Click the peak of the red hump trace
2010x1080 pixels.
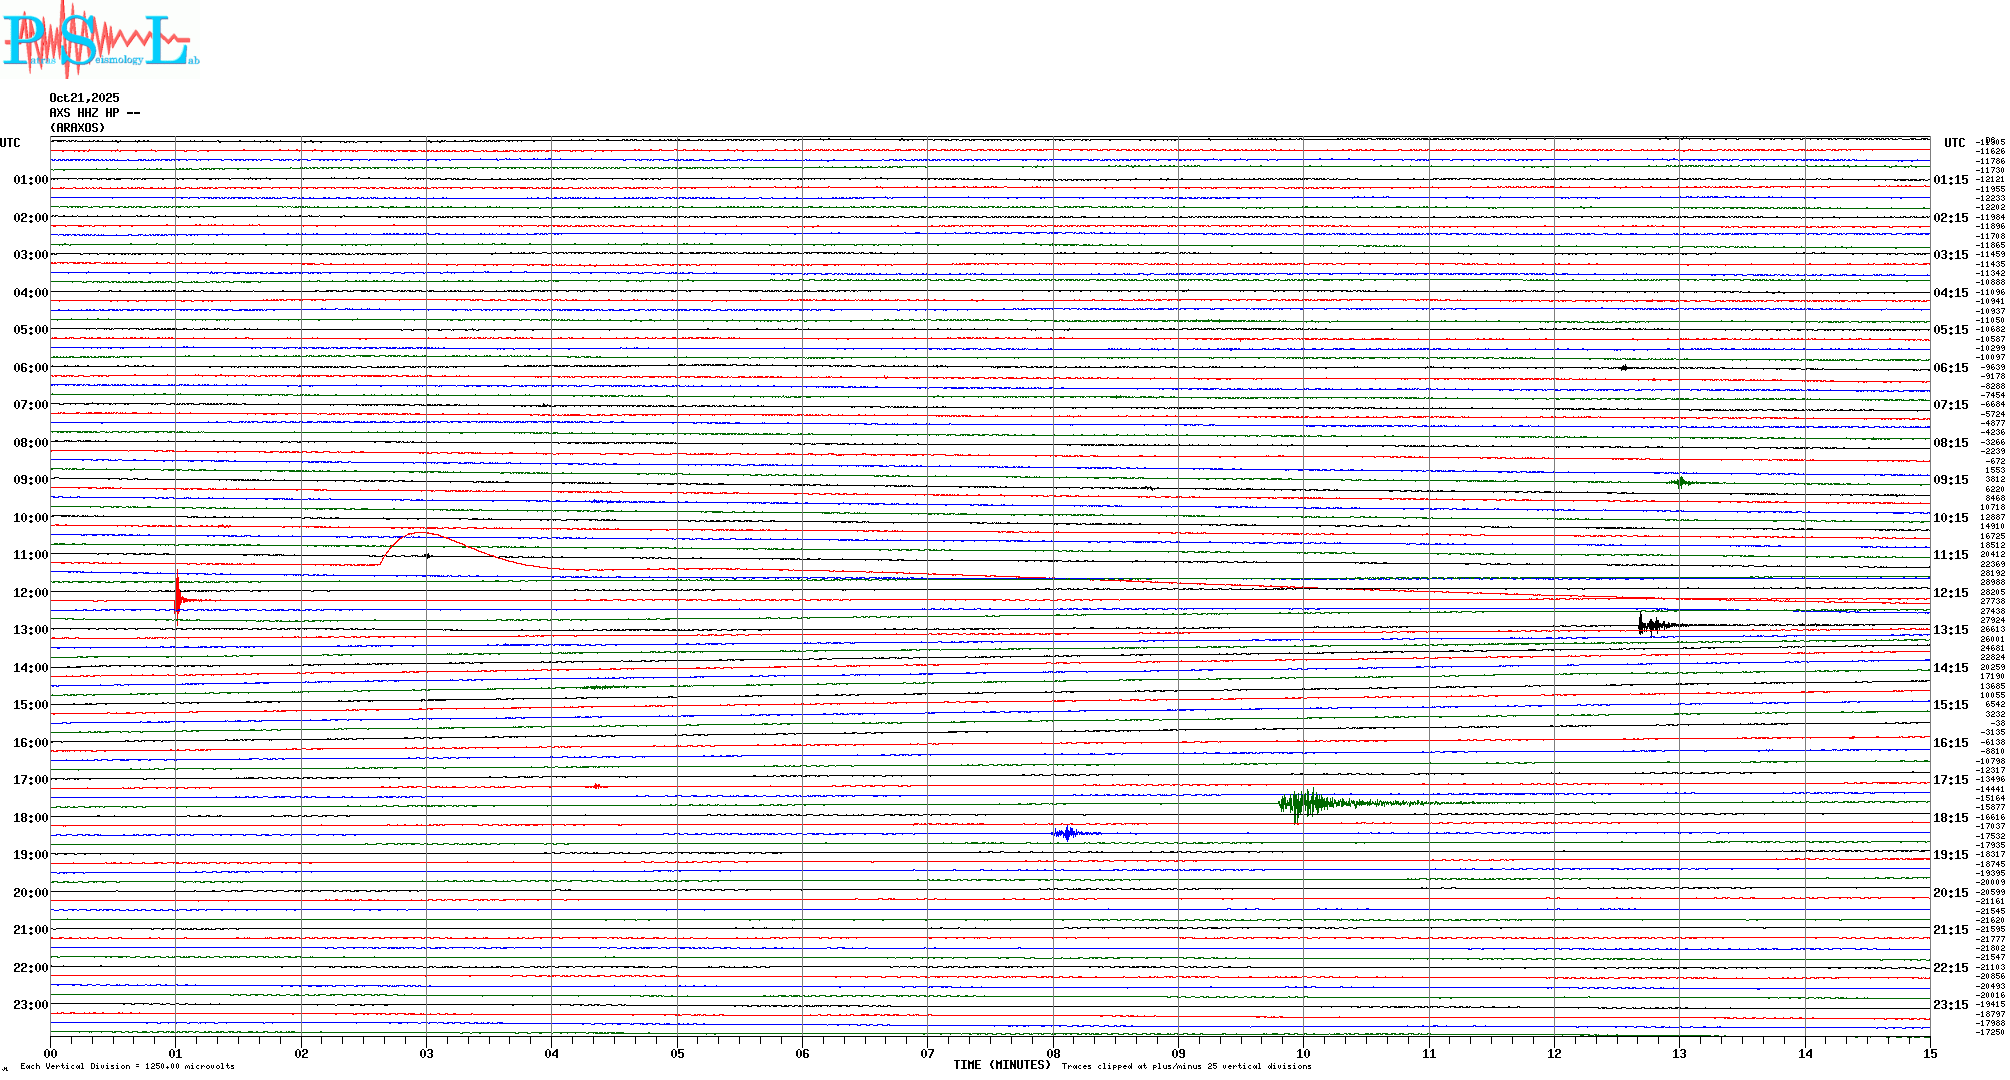(422, 533)
